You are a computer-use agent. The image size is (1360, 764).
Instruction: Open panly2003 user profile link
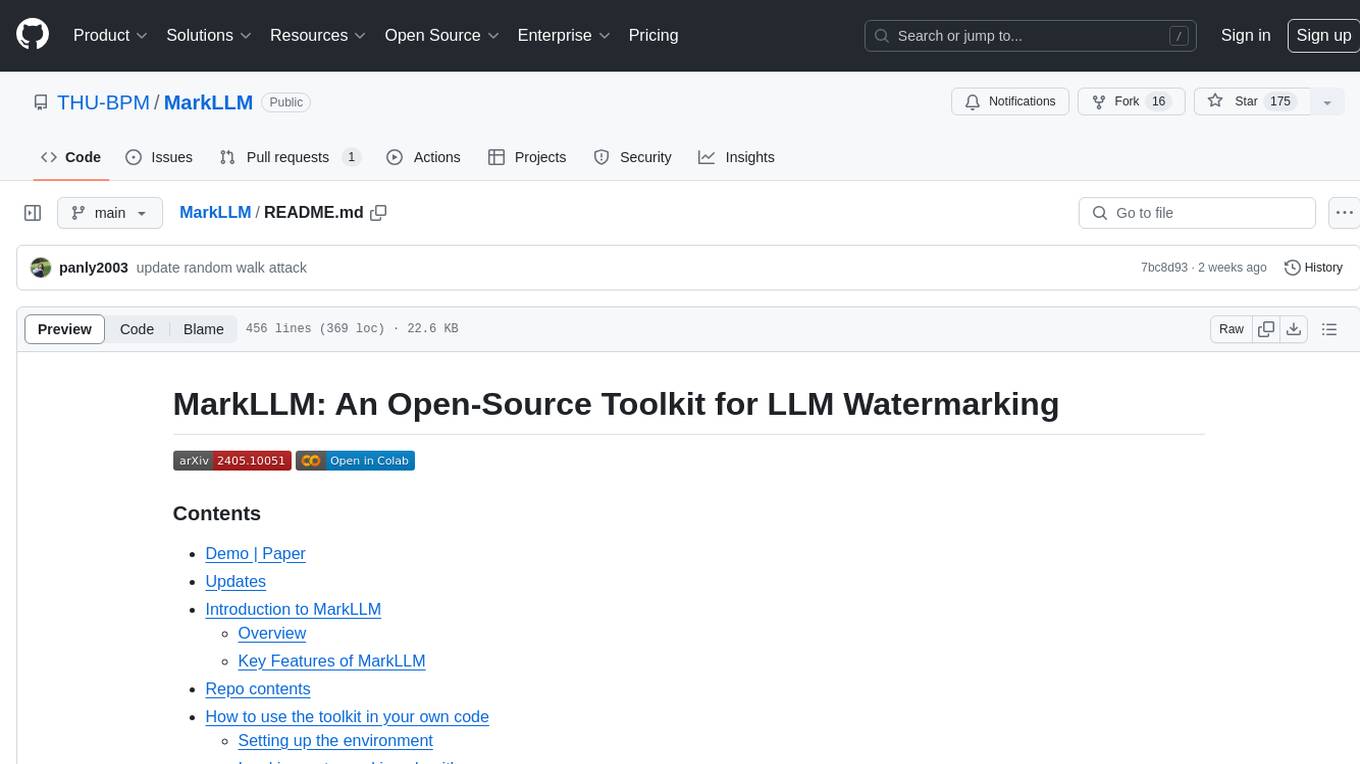pos(93,268)
